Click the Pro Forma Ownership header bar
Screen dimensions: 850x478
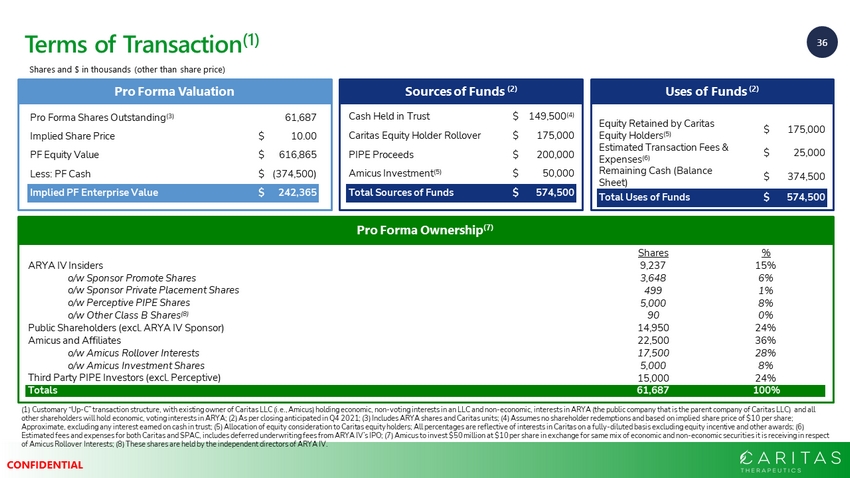point(424,232)
